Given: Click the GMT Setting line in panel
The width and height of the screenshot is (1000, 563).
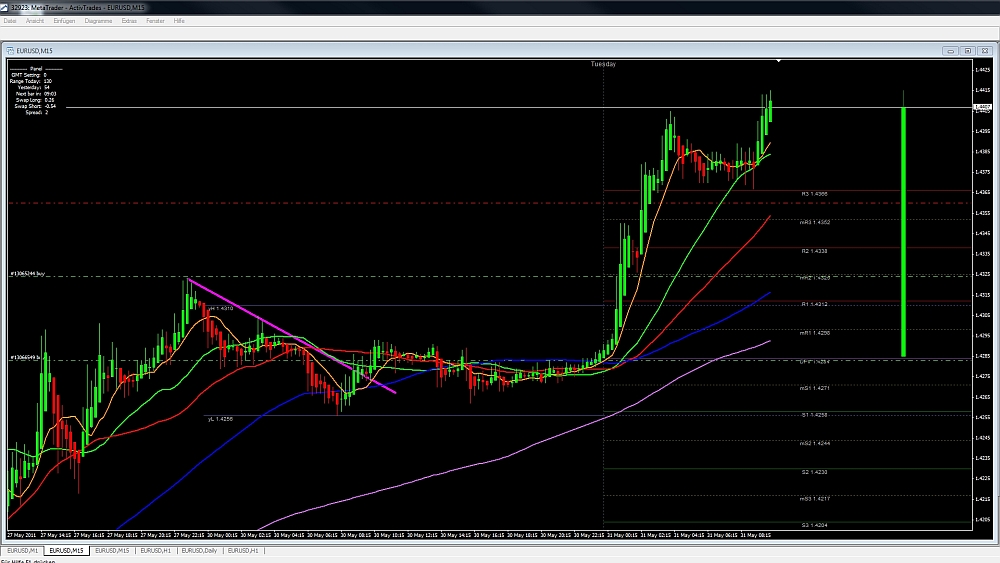Looking at the screenshot, I should coord(29,75).
